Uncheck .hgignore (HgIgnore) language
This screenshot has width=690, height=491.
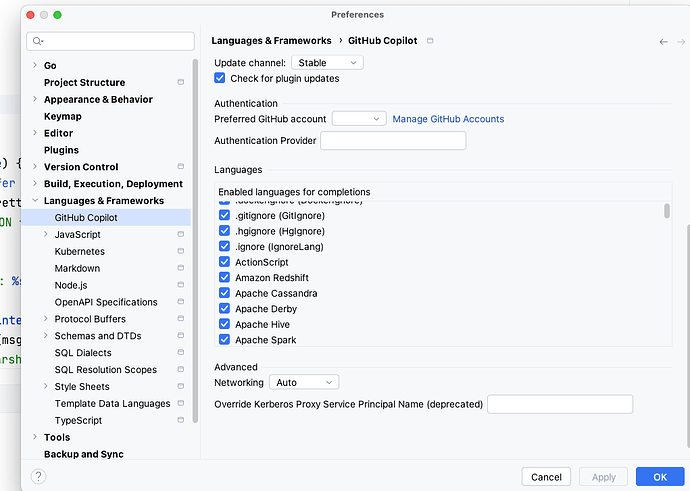pos(224,231)
